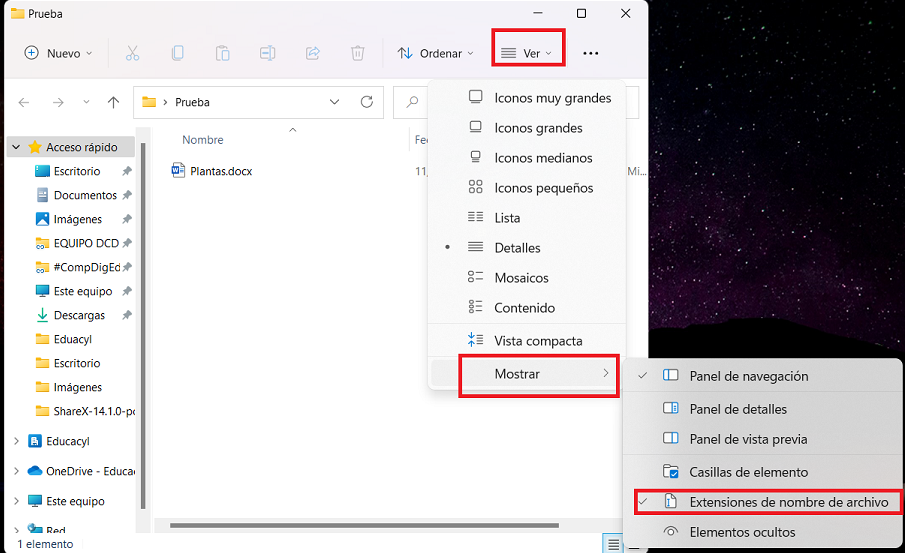
Task: Collapse the Acceso rápido tree node
Action: click(16, 147)
